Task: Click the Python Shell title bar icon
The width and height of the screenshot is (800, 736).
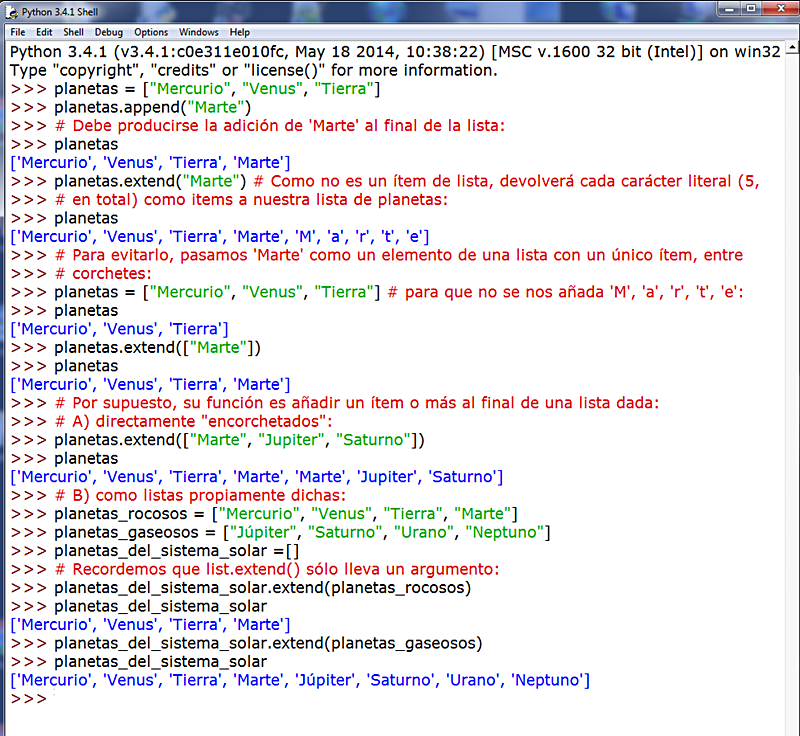Action: click(12, 12)
